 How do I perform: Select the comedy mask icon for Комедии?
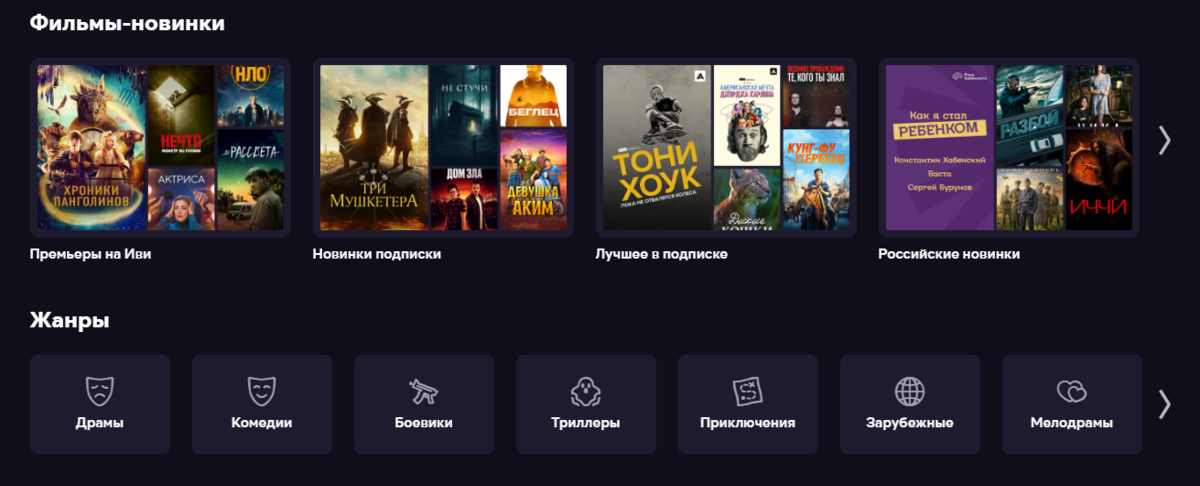pyautogui.click(x=262, y=390)
